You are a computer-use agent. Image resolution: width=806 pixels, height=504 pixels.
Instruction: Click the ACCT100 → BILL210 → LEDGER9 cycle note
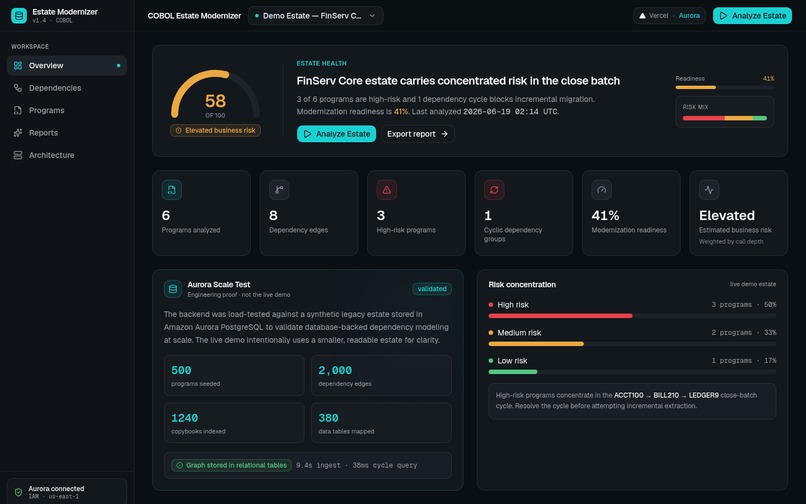(632, 401)
